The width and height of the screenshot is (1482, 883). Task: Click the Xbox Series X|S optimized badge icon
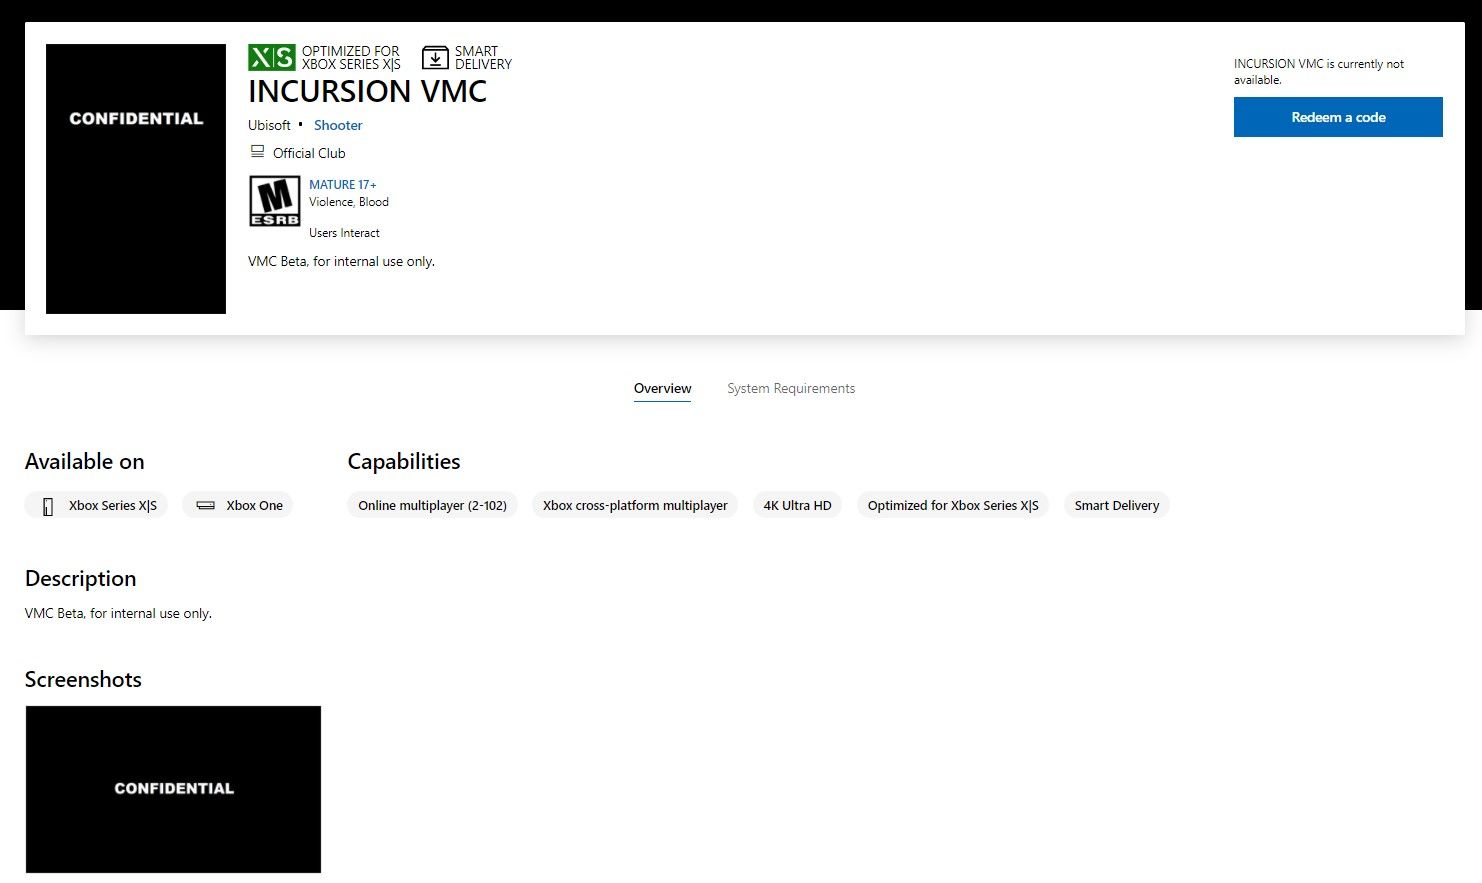271,57
